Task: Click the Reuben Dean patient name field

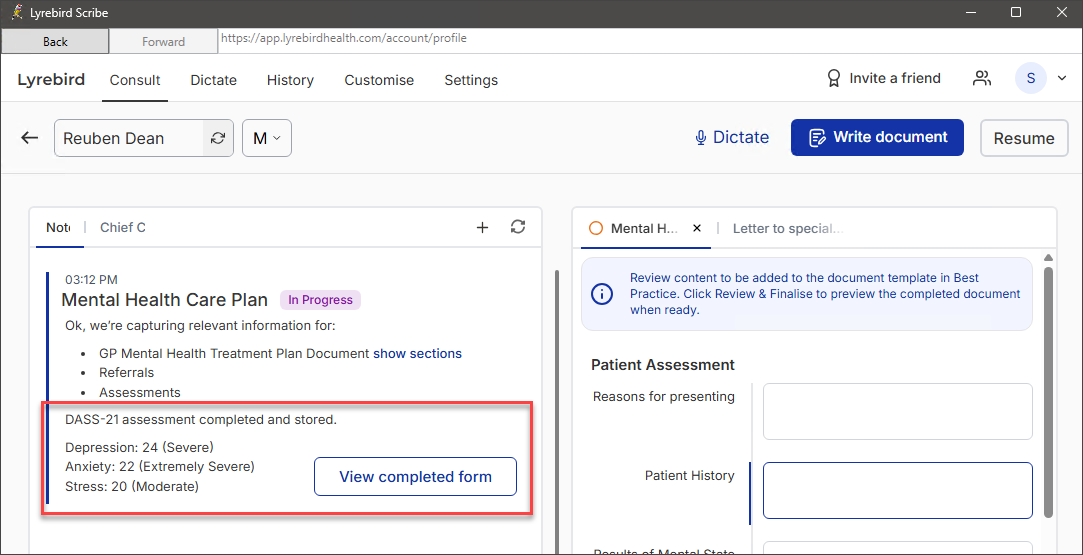Action: click(128, 138)
